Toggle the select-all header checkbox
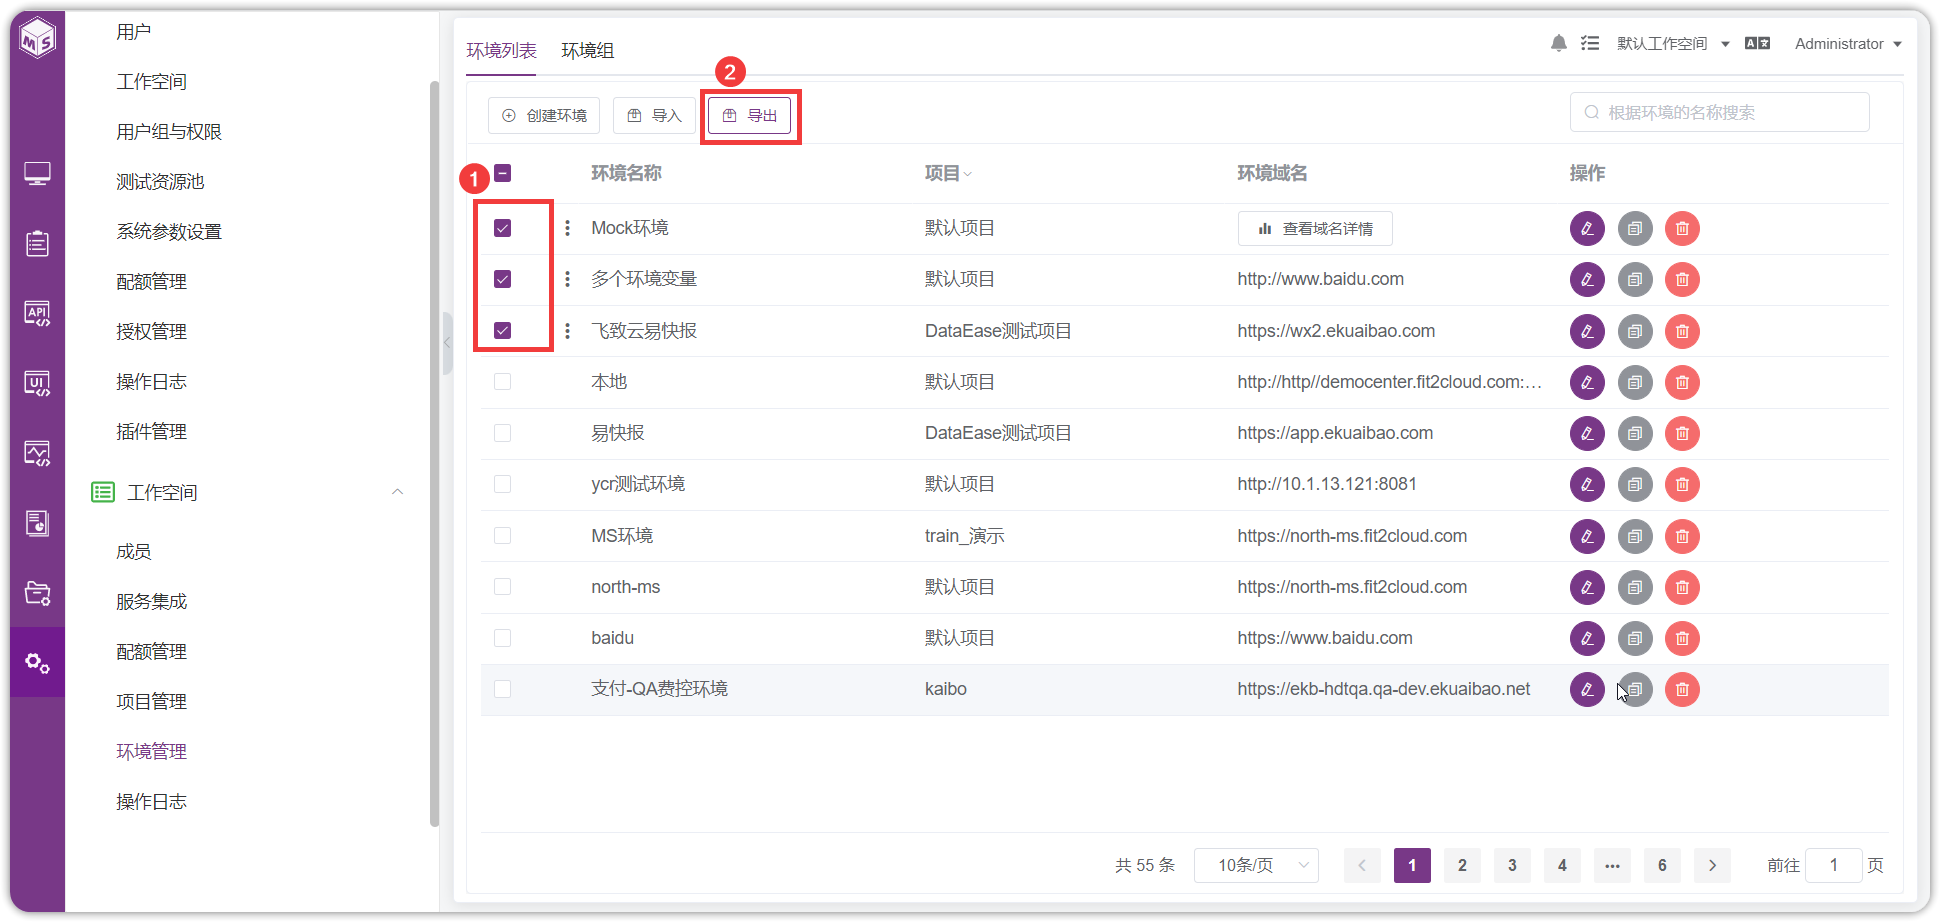 [x=503, y=173]
